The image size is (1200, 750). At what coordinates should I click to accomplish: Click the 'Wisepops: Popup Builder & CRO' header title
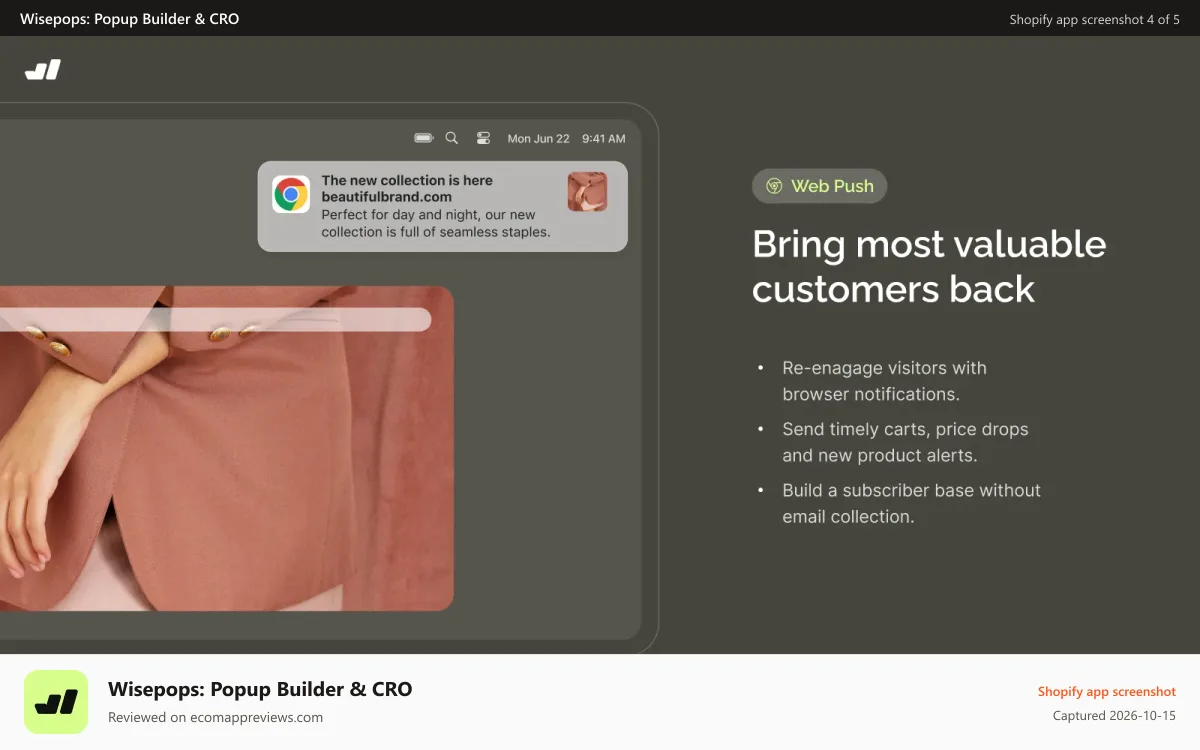(x=130, y=18)
